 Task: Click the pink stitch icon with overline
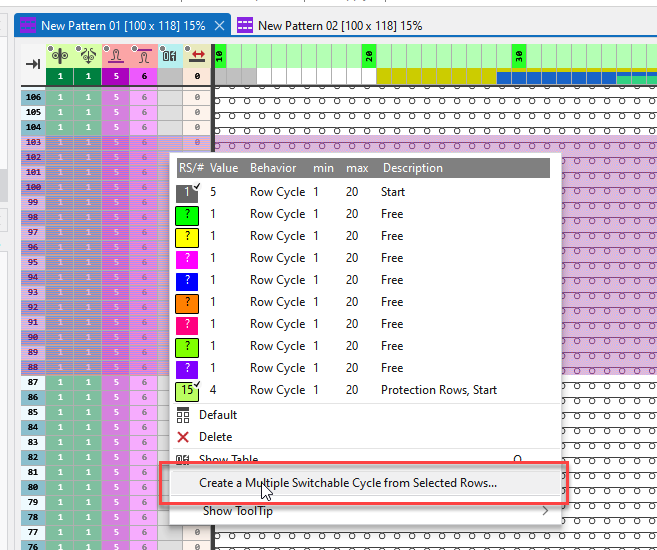tap(143, 56)
